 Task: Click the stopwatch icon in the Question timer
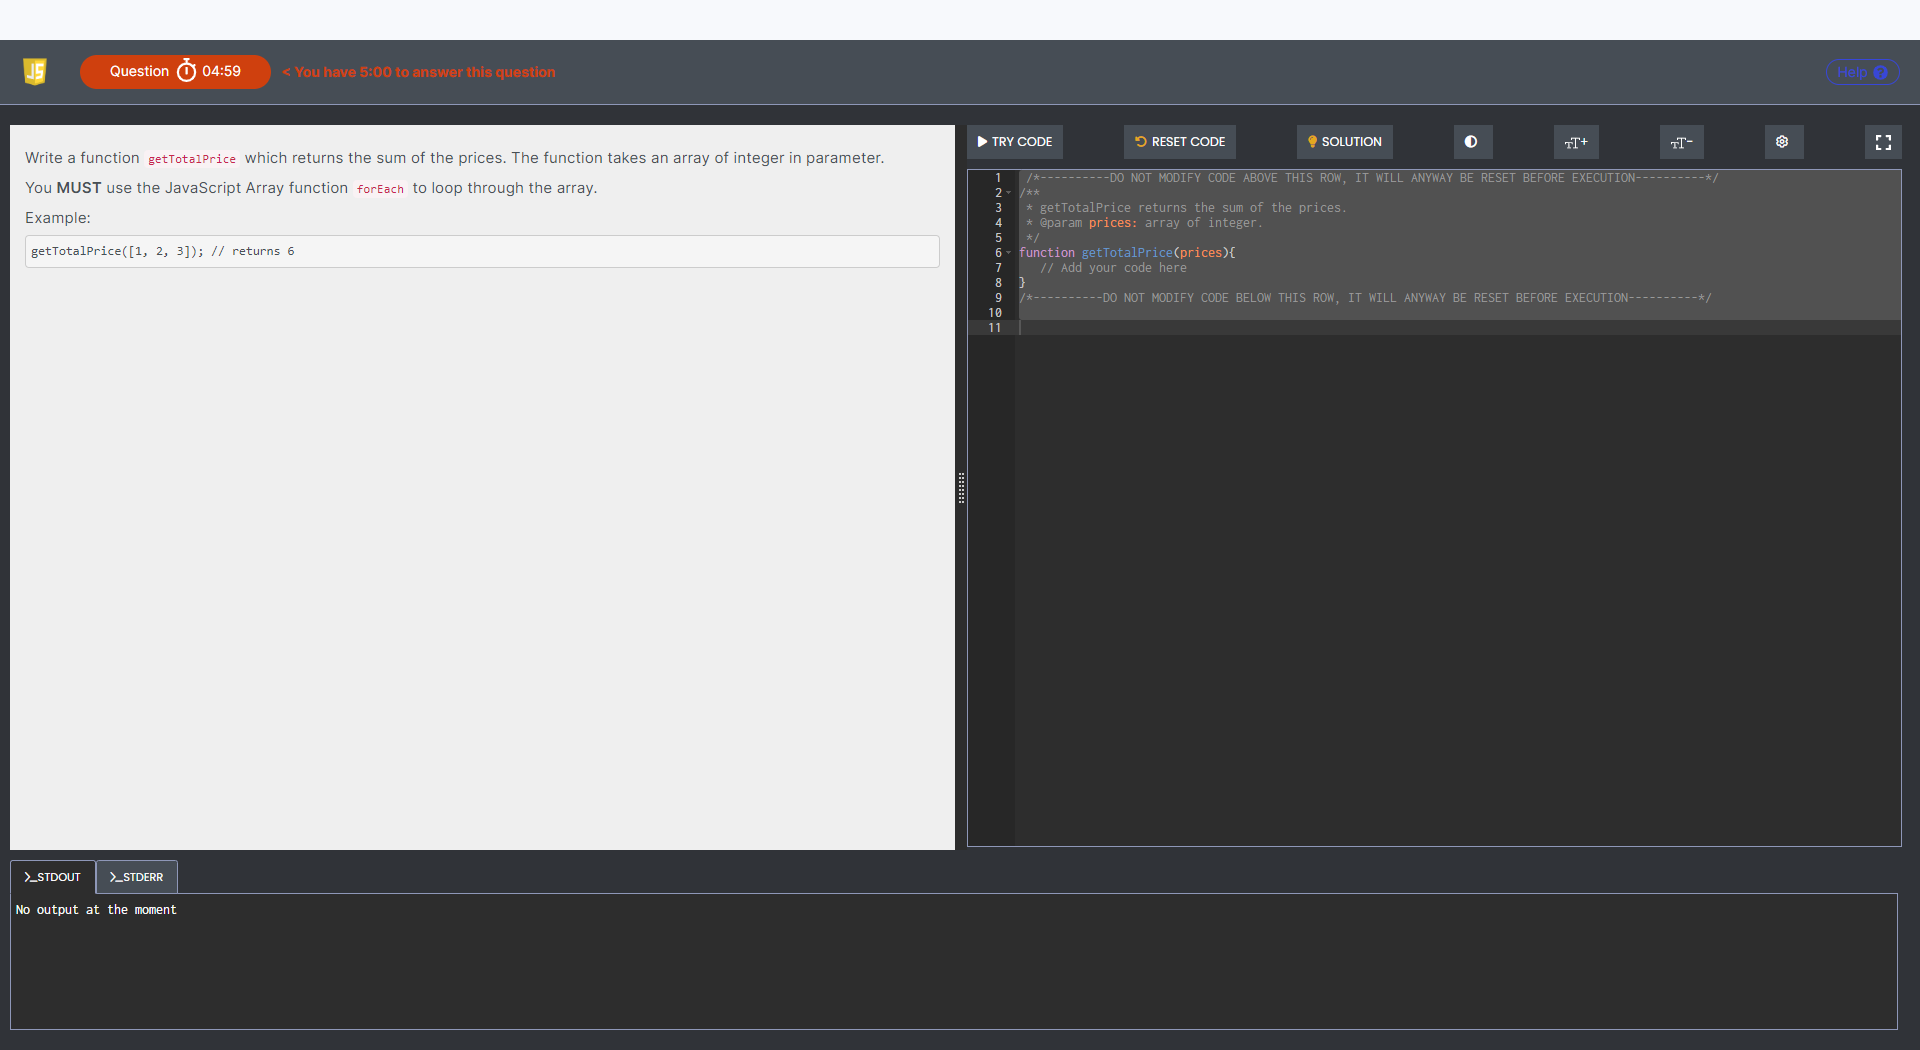point(186,71)
